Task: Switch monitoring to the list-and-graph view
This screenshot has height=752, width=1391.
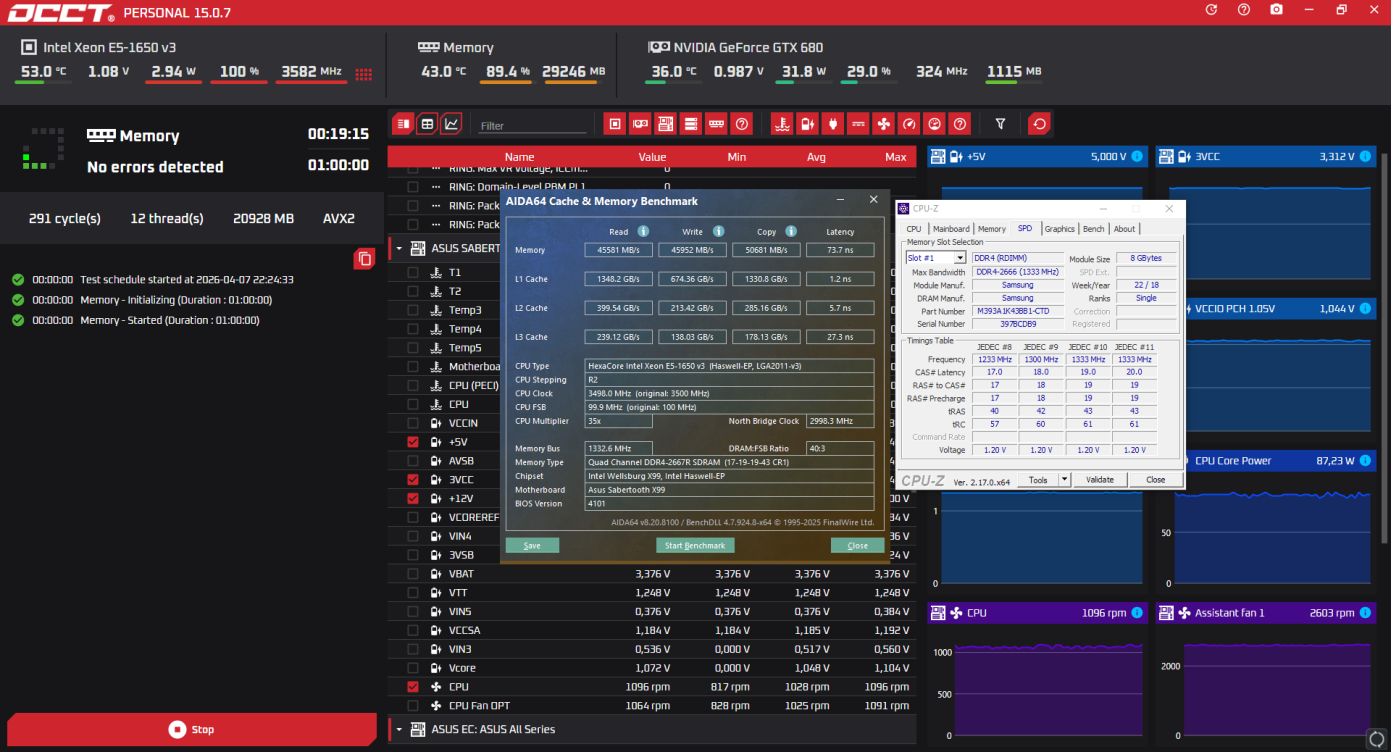Action: pyautogui.click(x=403, y=124)
